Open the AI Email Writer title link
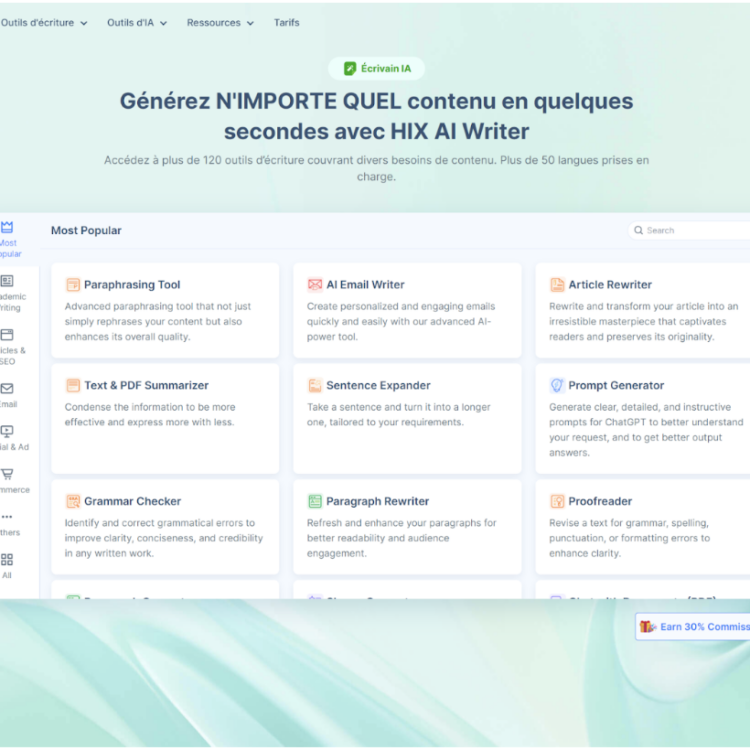Viewport: 750px width, 750px height. tap(365, 285)
